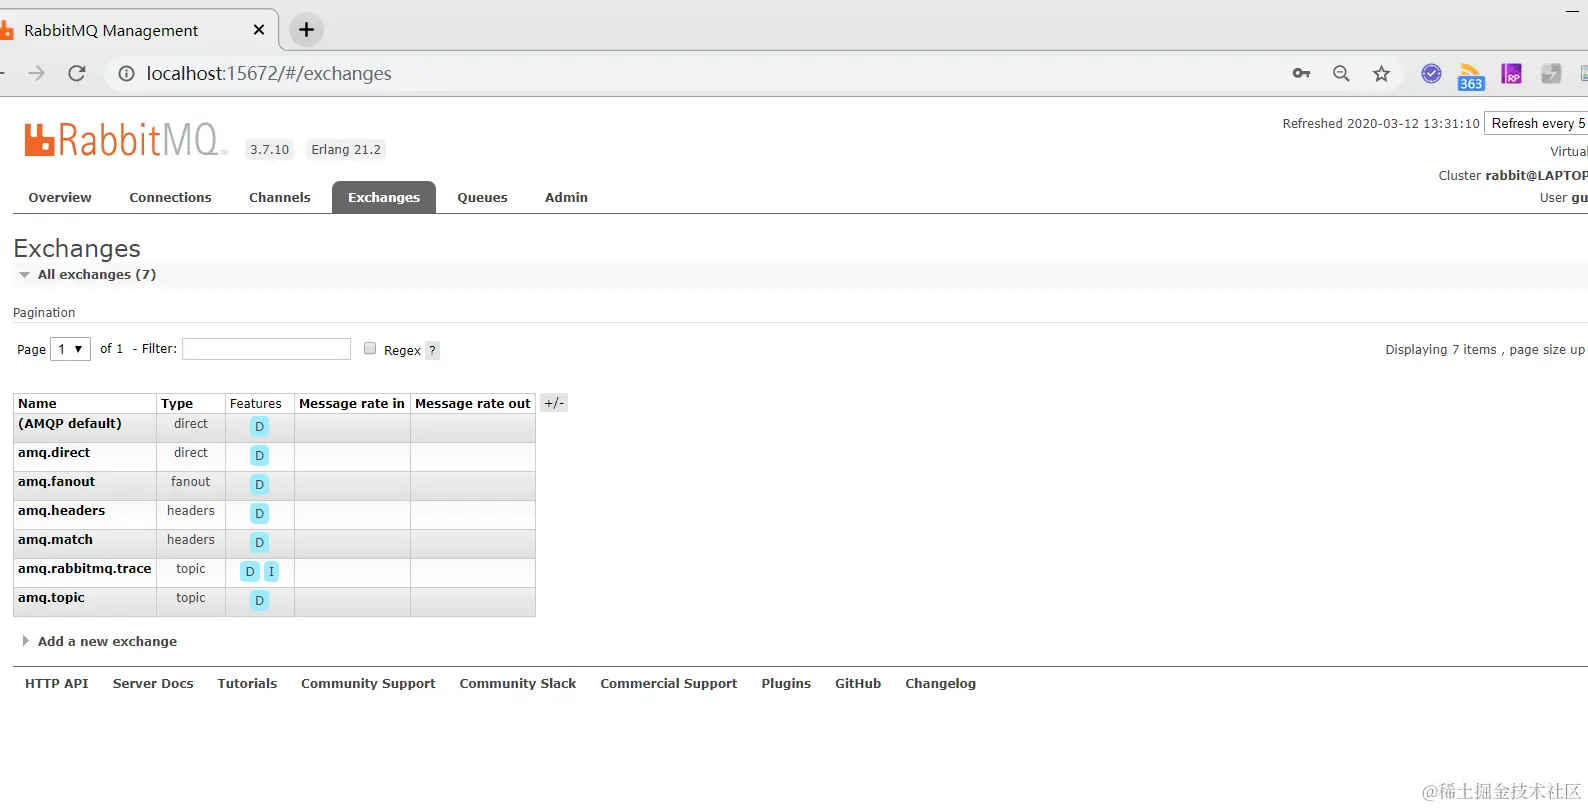The height and width of the screenshot is (808, 1588).
Task: Open a new browser tab
Action: (x=307, y=30)
